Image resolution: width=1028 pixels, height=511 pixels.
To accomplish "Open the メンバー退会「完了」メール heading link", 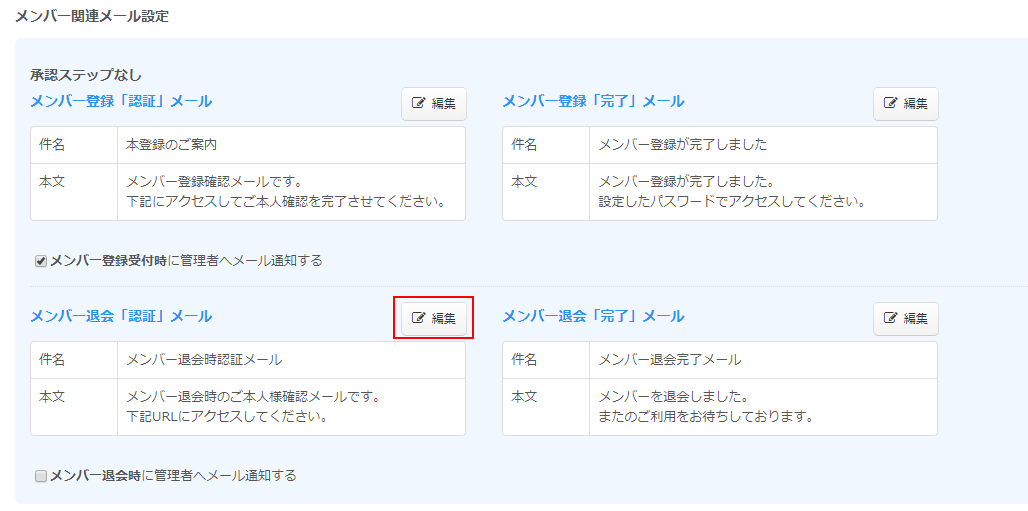I will point(593,316).
